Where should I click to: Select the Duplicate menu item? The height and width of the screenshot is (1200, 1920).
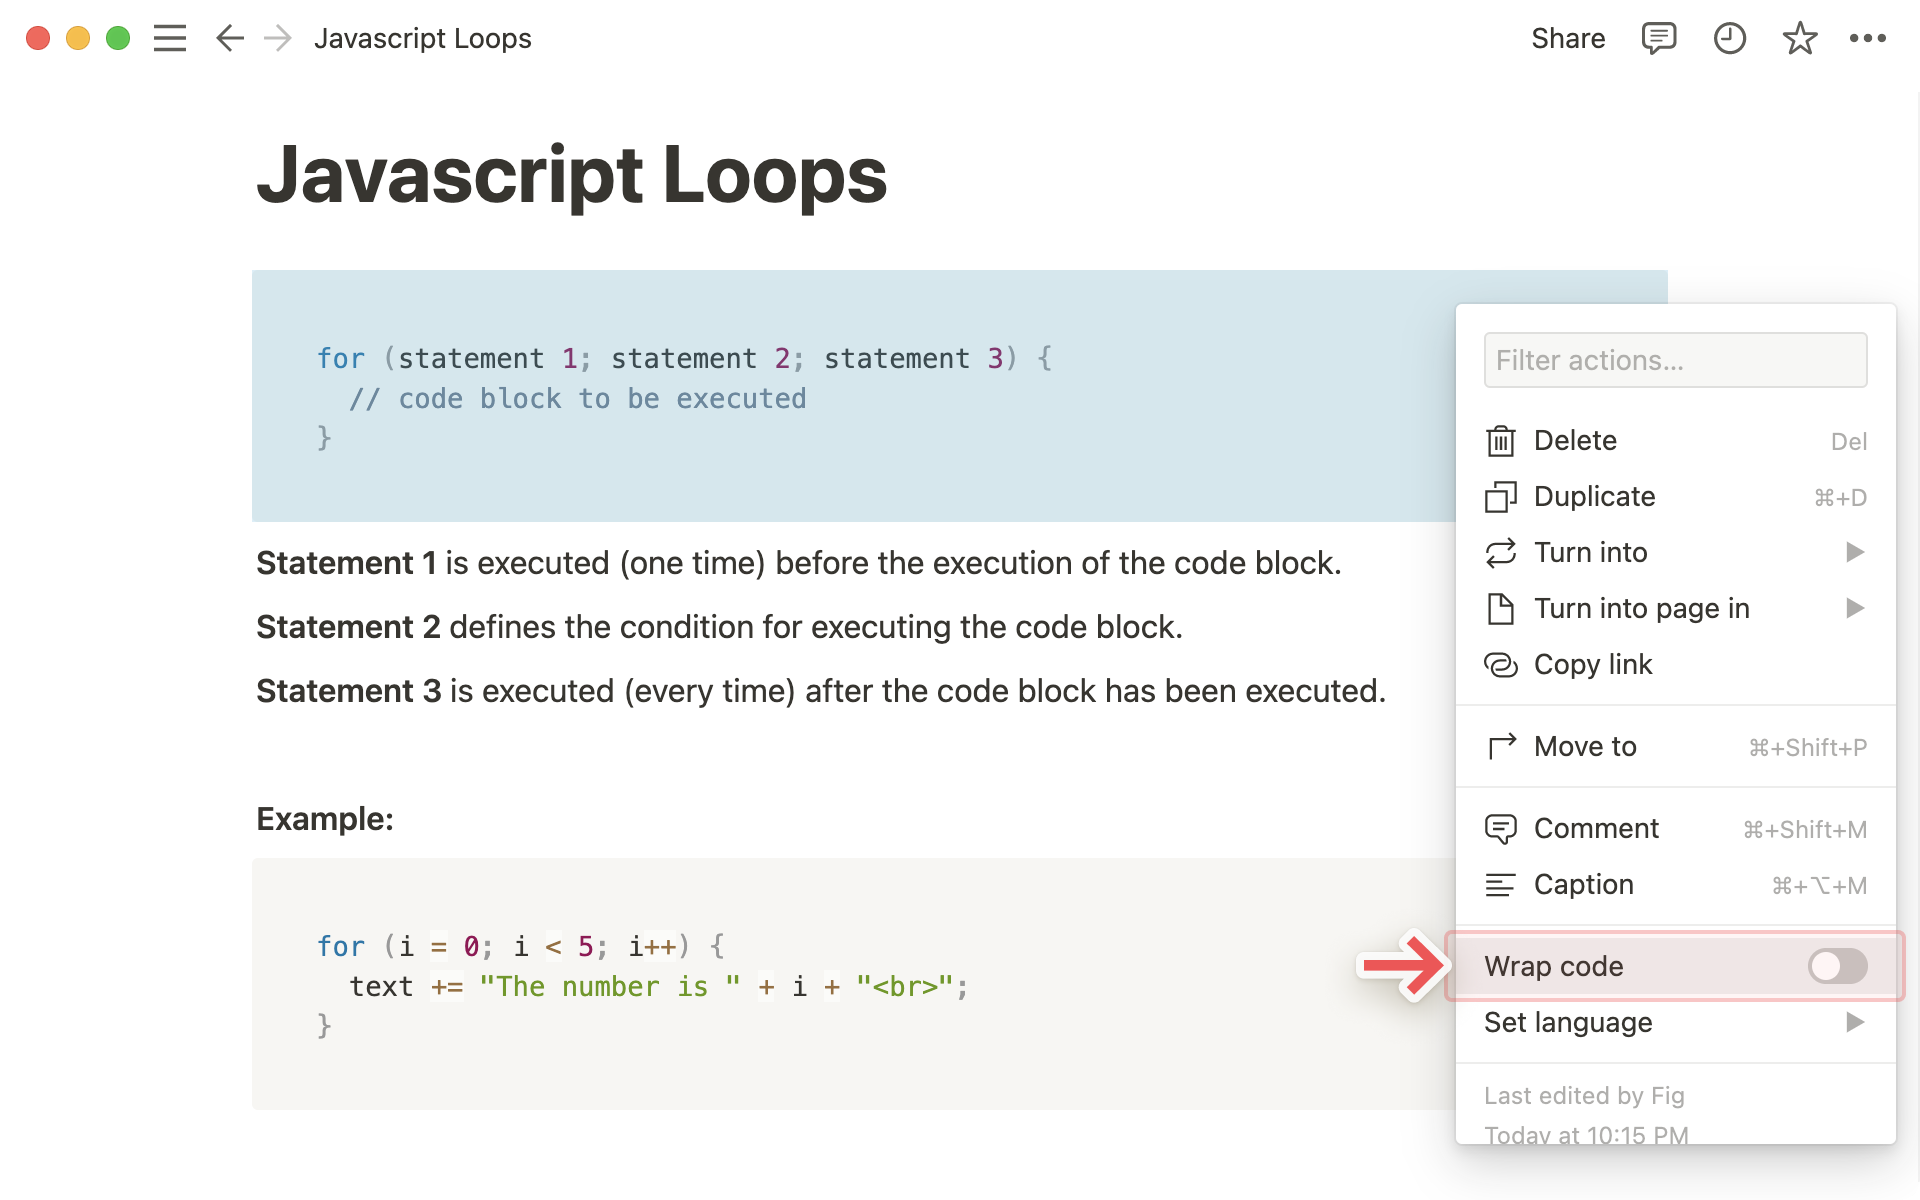[1595, 495]
